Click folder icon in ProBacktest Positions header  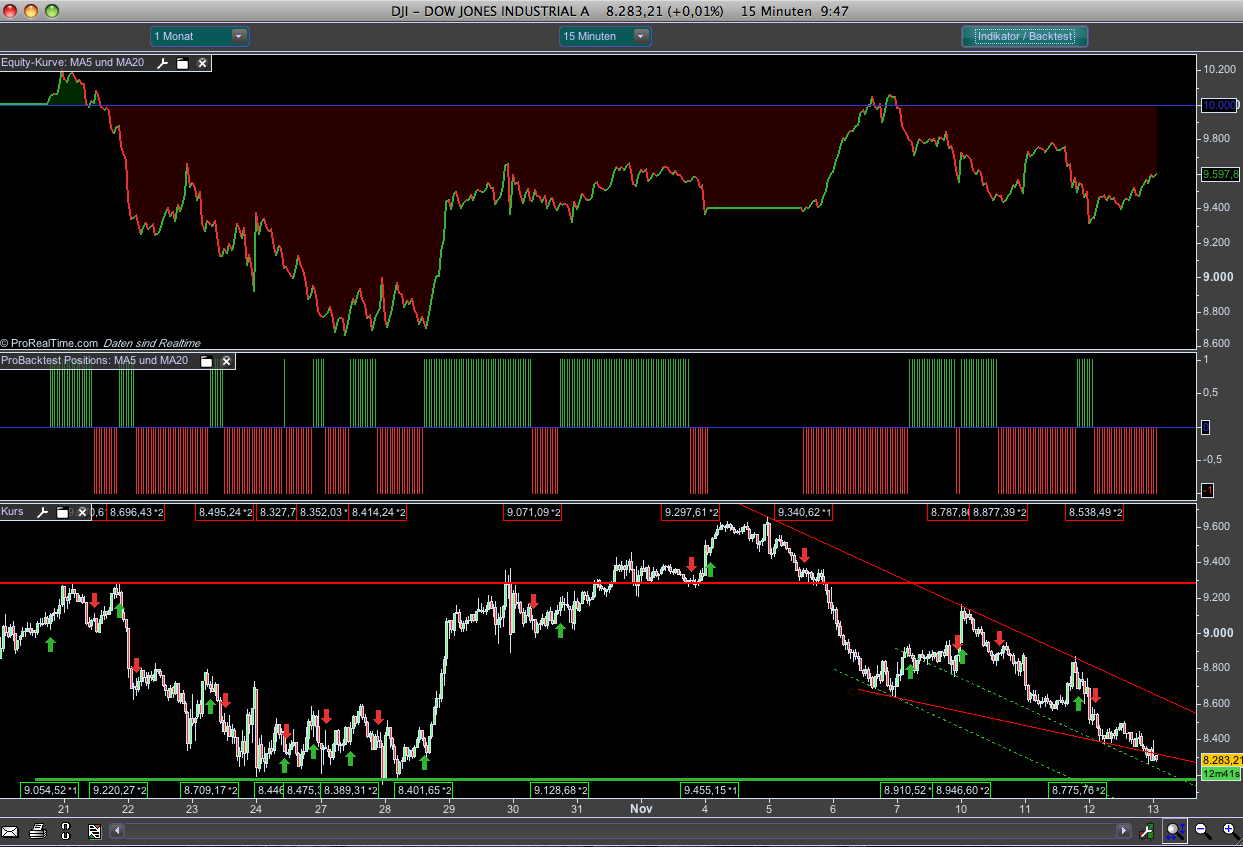[x=207, y=361]
